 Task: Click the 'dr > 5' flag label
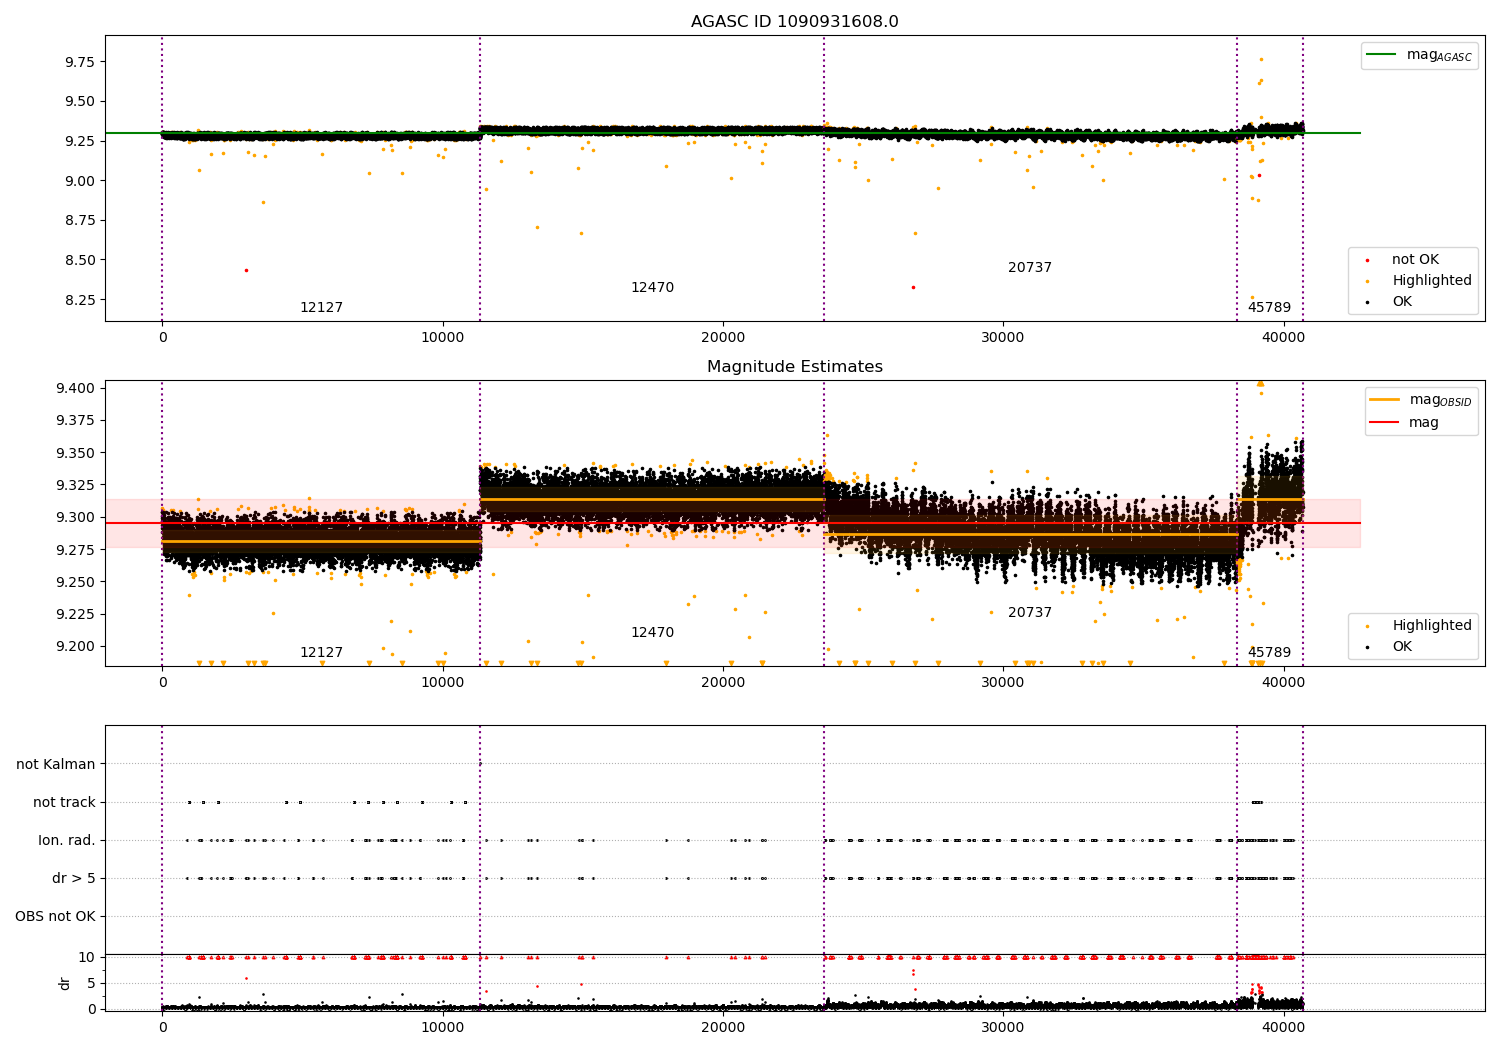tap(74, 878)
